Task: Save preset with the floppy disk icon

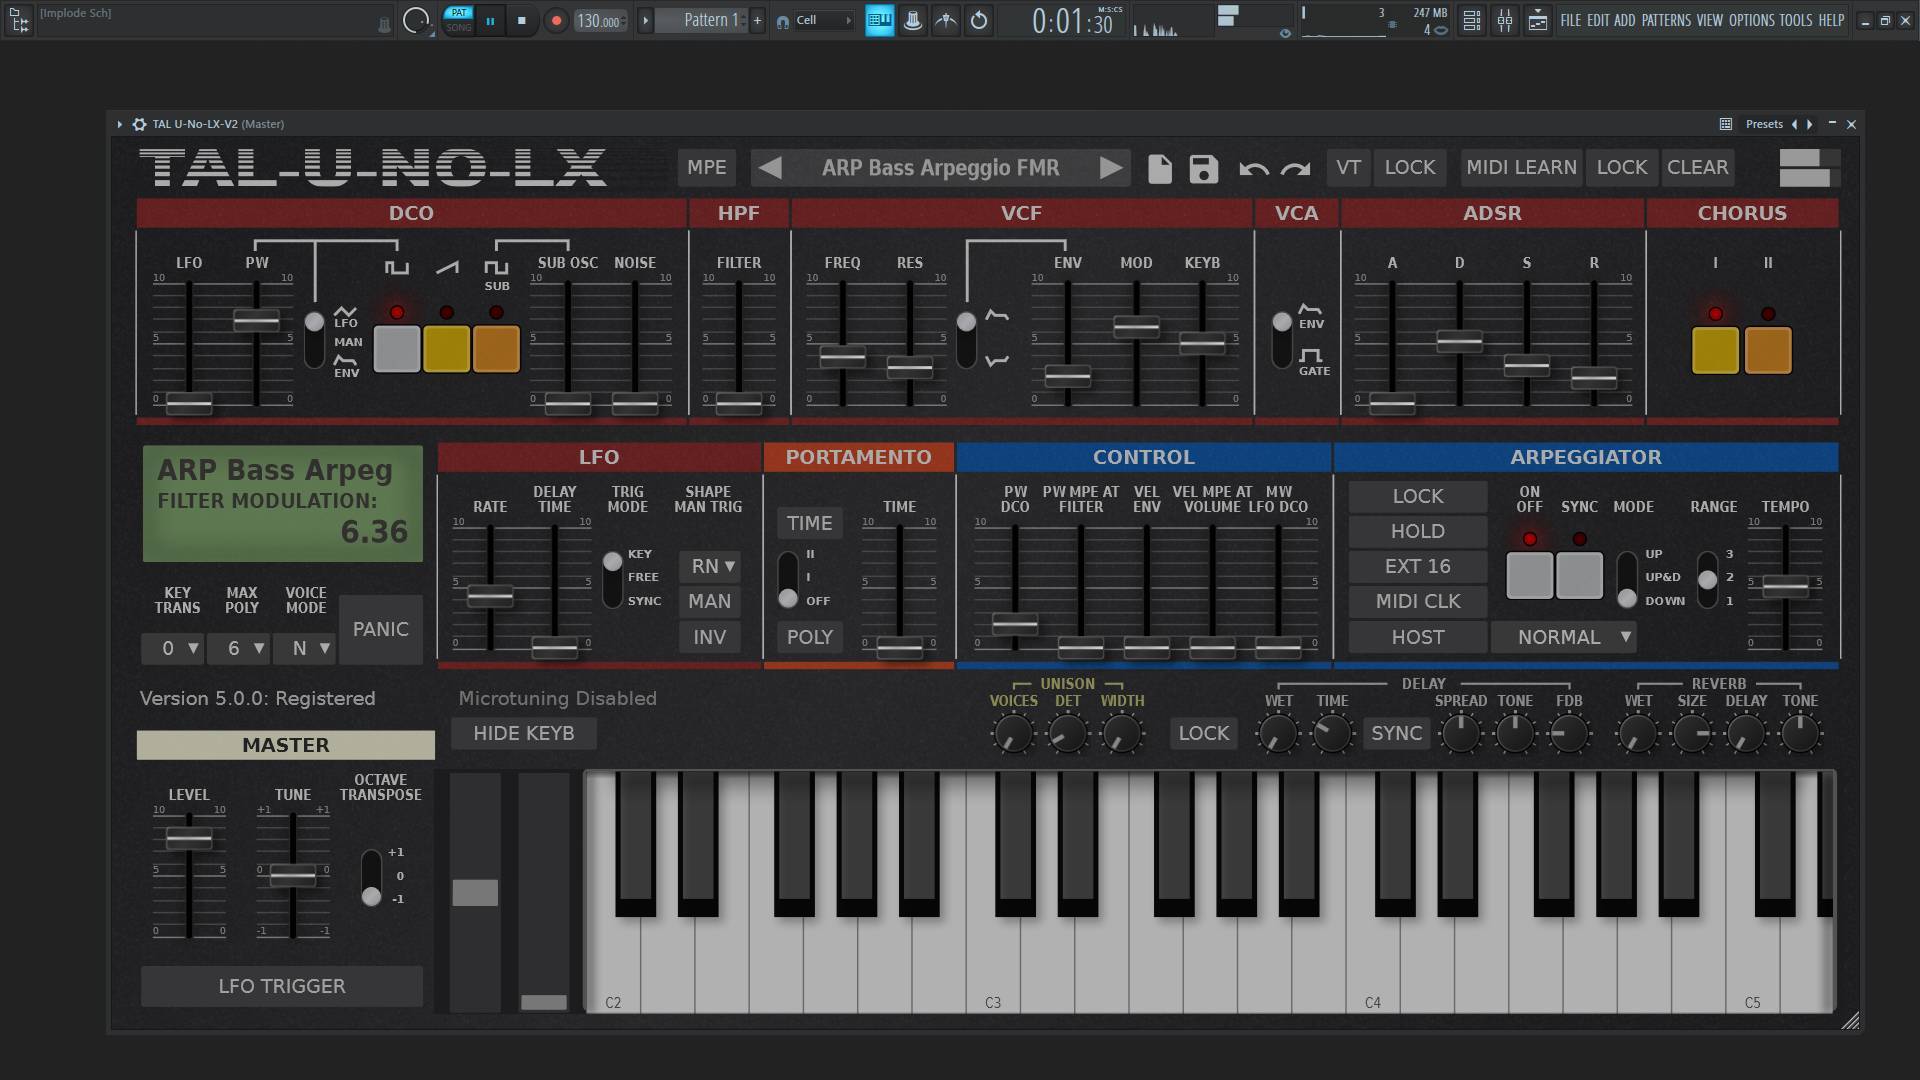Action: pyautogui.click(x=1203, y=168)
